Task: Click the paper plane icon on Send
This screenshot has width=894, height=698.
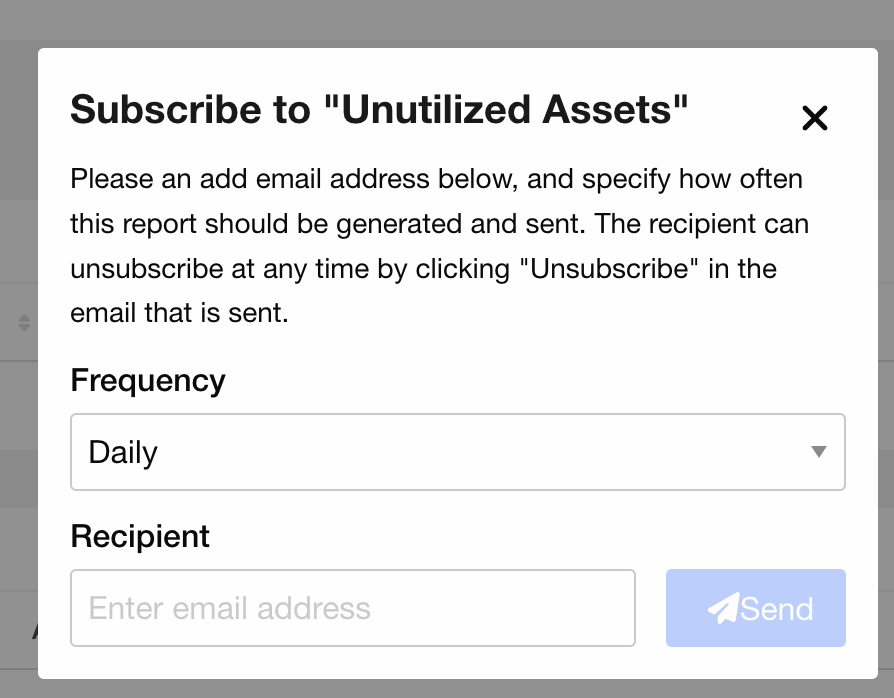Action: [723, 608]
